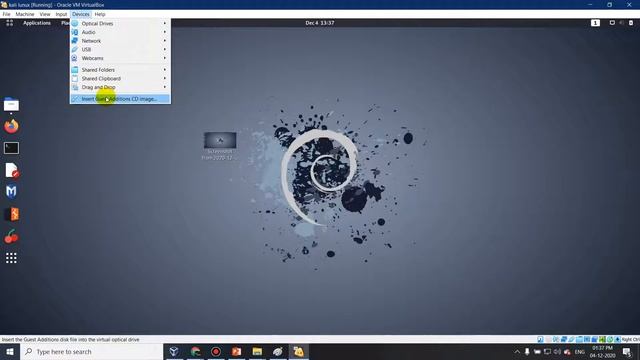
Task: Open Kali Applications menu
Action: click(37, 23)
